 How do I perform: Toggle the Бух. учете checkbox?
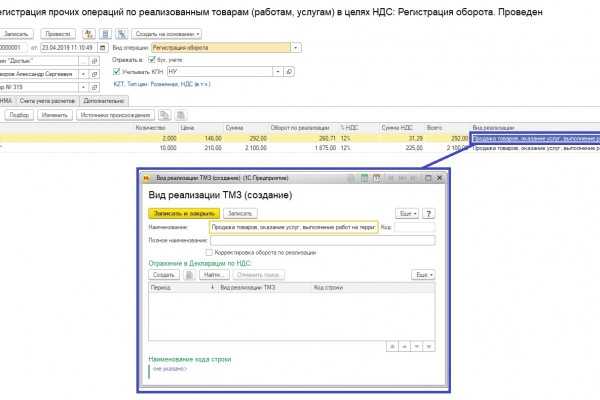(152, 59)
